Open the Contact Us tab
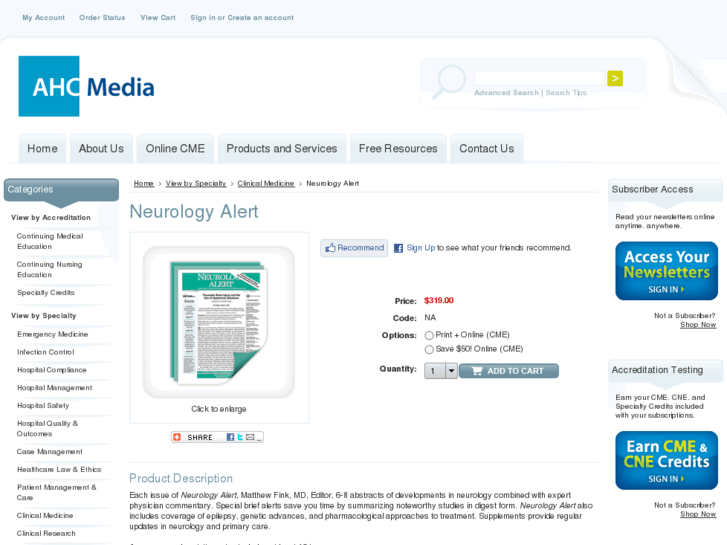 [487, 148]
